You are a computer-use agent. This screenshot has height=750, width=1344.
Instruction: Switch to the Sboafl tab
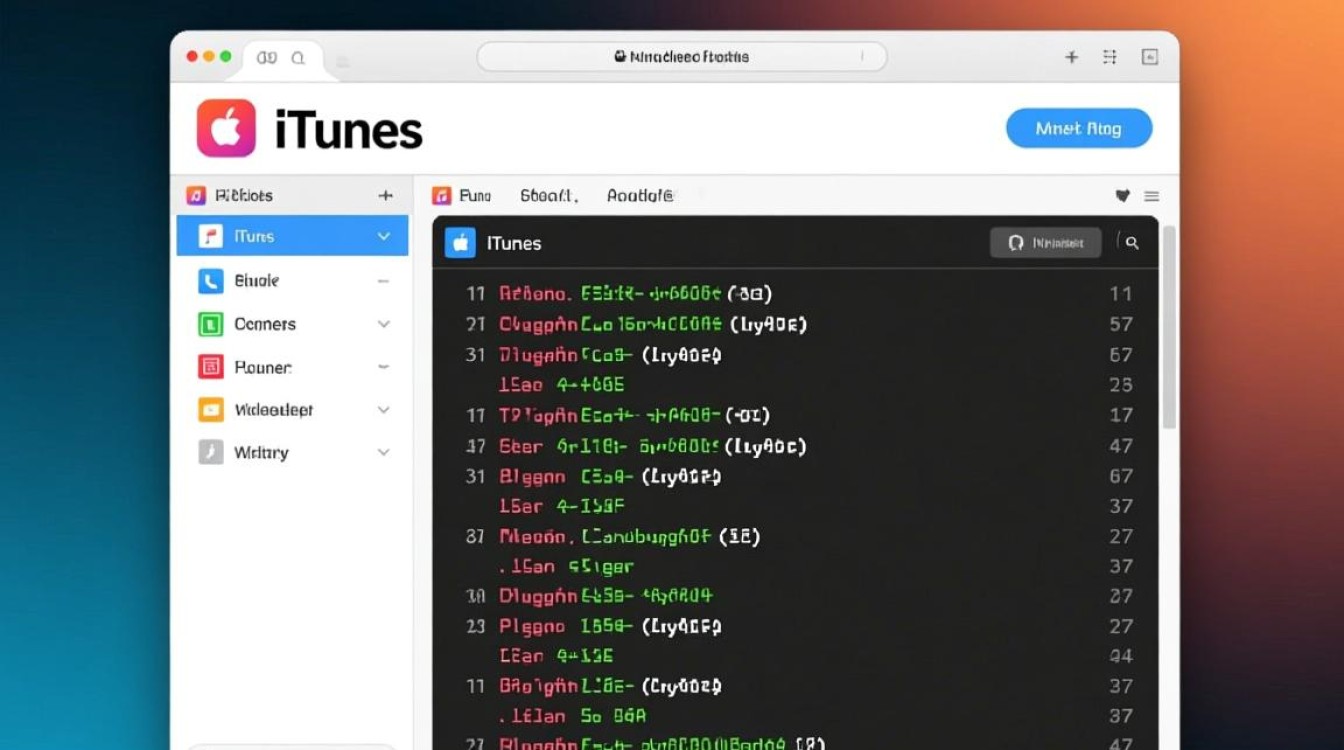(x=549, y=196)
